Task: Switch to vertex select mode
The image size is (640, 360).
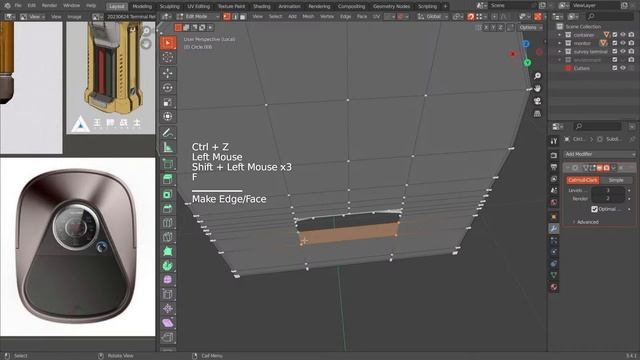Action: [227, 17]
